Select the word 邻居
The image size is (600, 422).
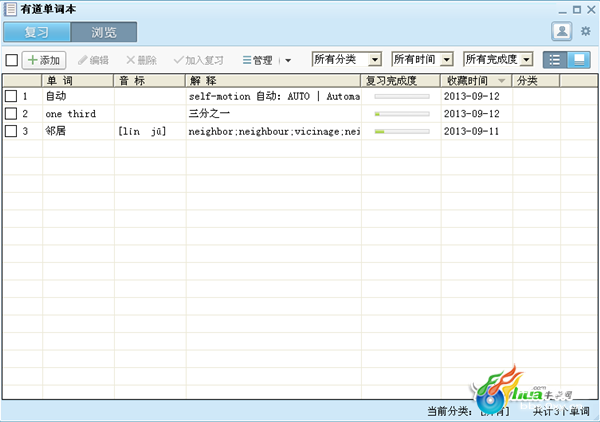click(56, 131)
